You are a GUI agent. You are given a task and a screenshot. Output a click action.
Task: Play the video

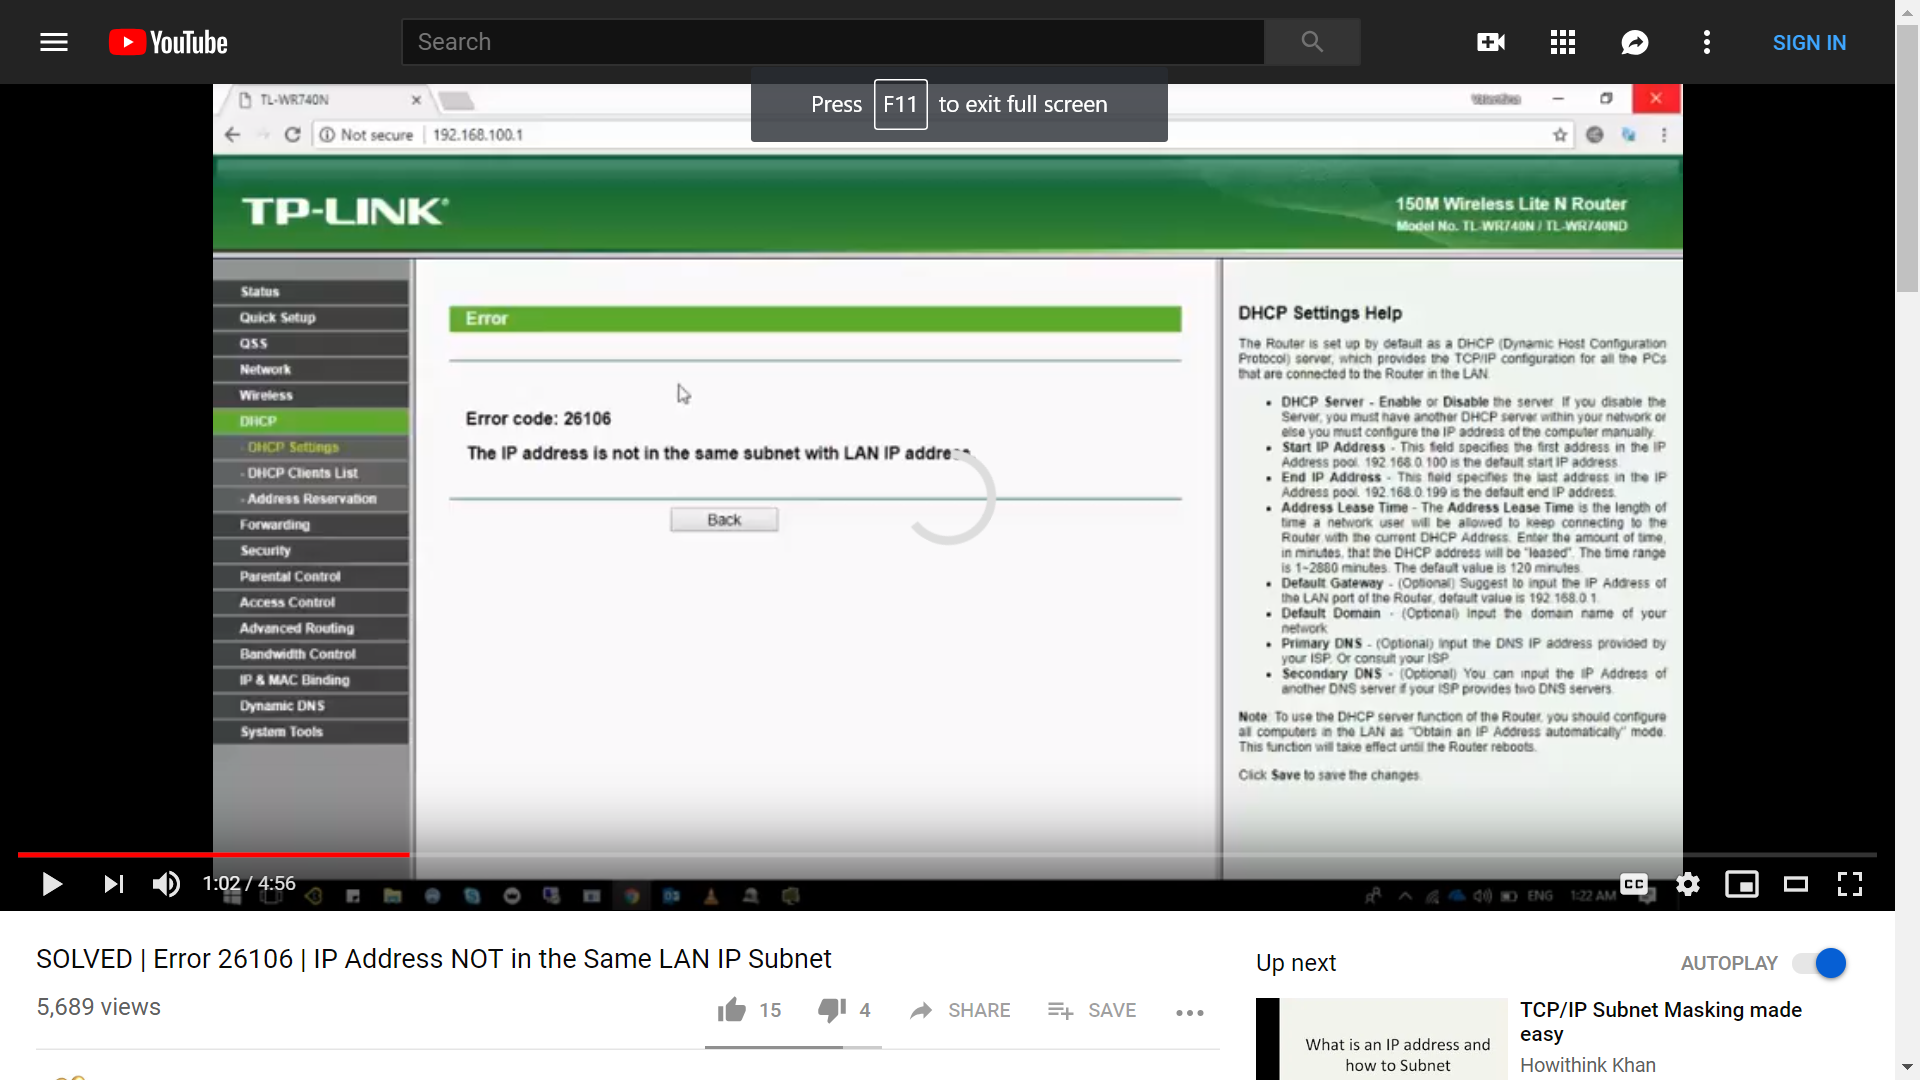52,884
